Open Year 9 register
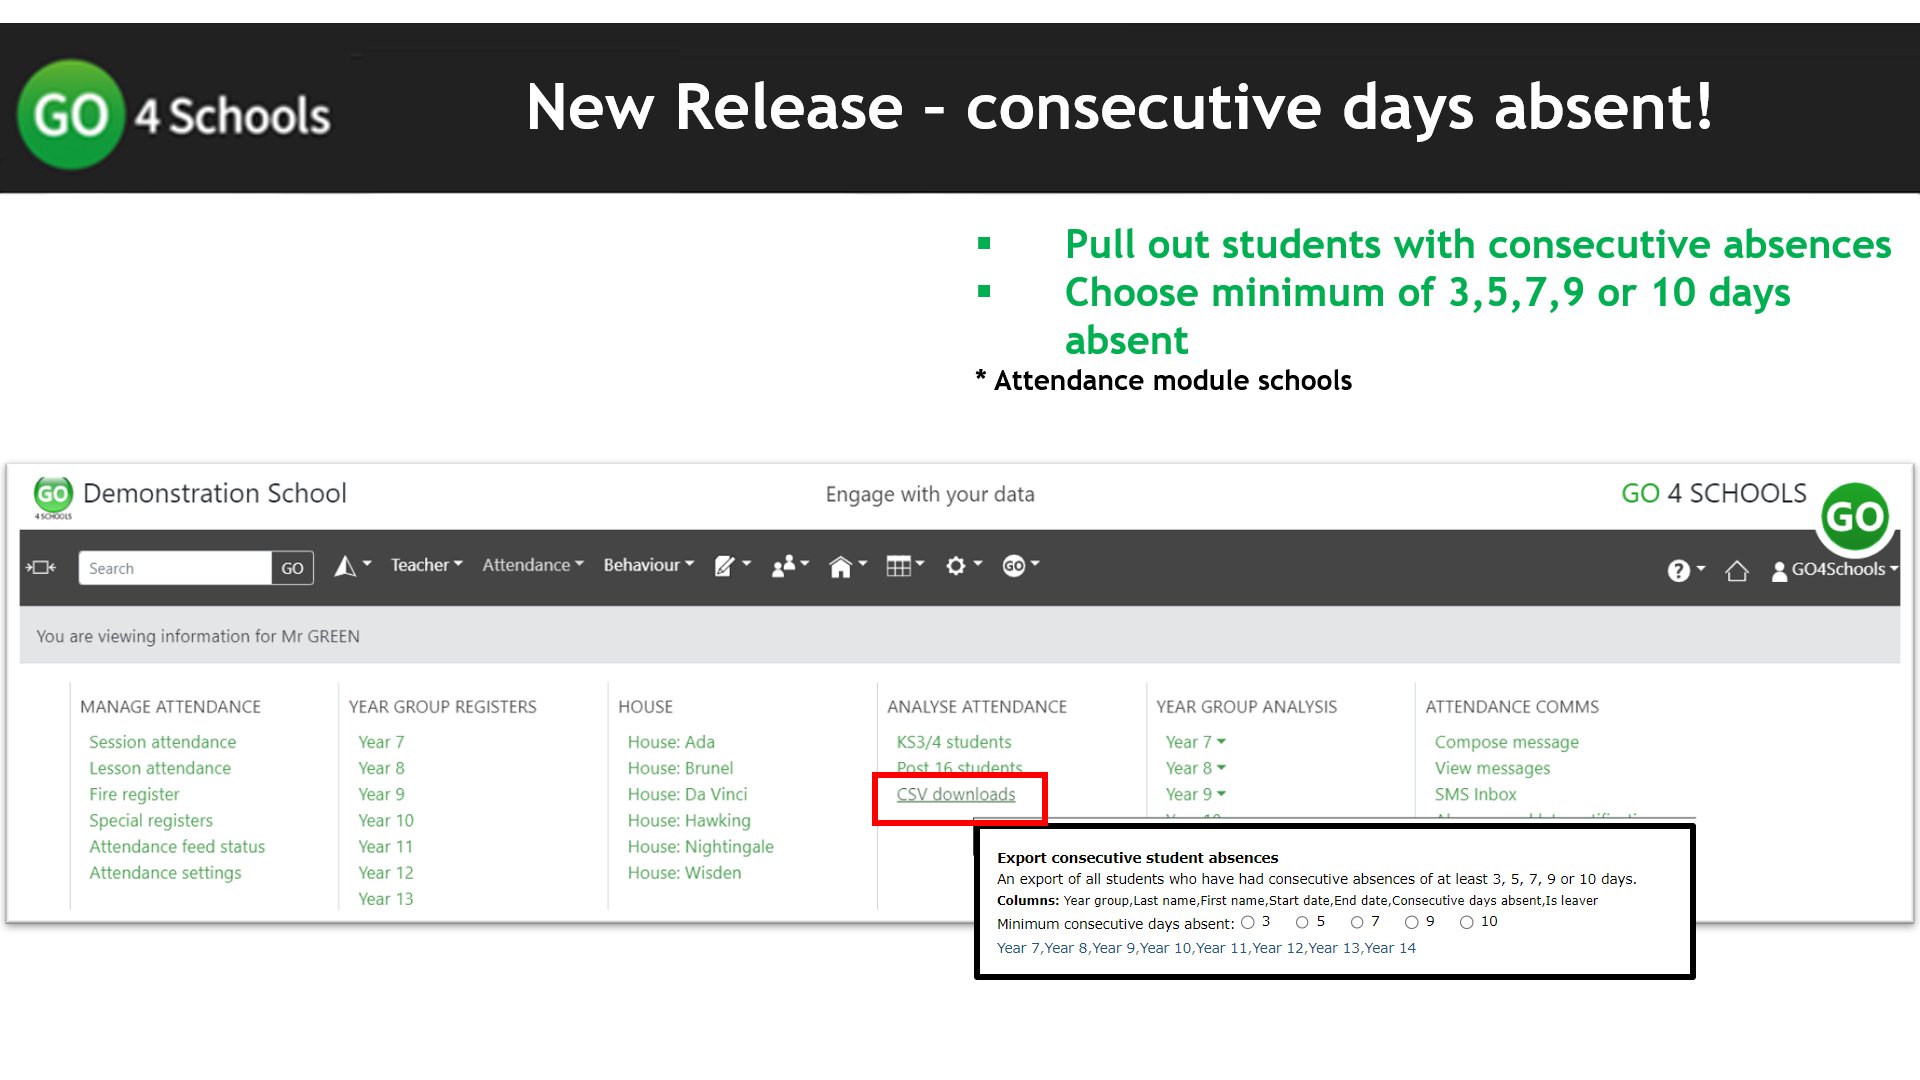Viewport: 1920px width, 1080px height. coord(381,794)
